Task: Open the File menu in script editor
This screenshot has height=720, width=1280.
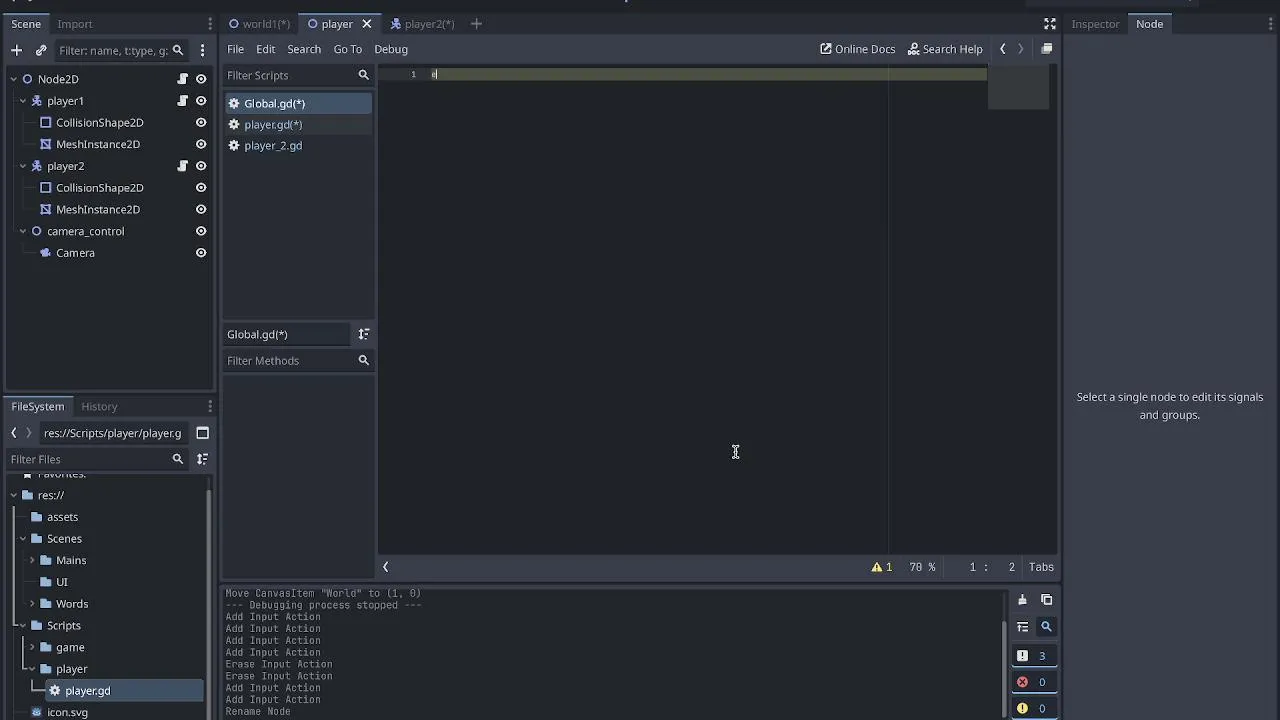Action: click(x=235, y=49)
